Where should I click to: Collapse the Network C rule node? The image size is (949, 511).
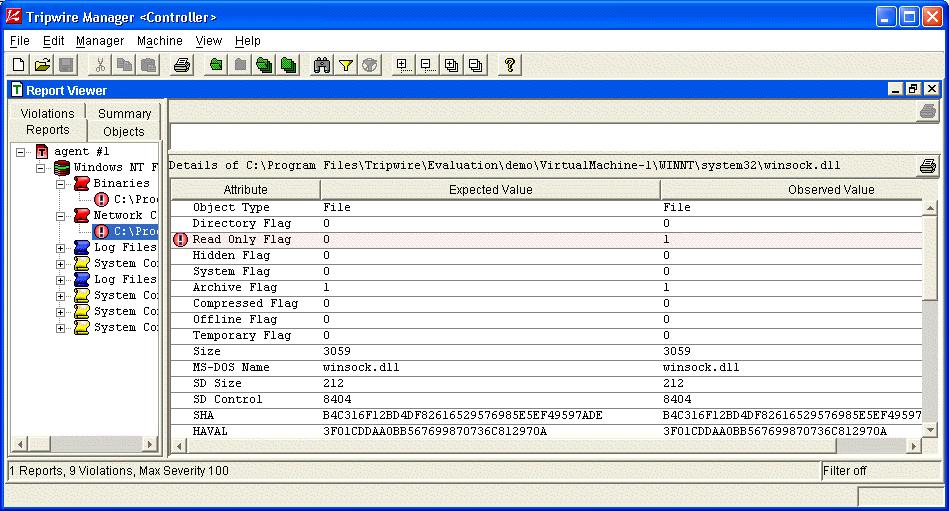61,216
